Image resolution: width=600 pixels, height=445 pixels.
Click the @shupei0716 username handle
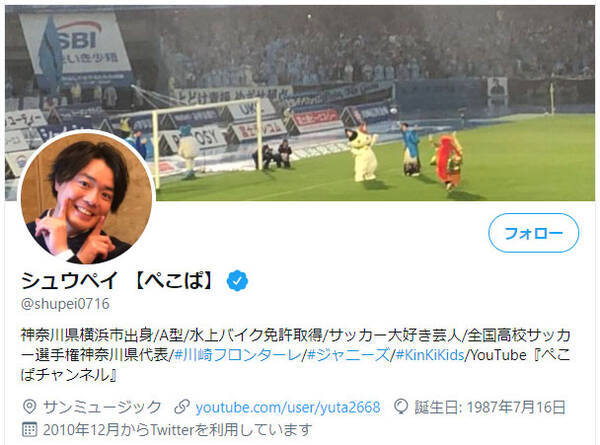pos(65,304)
